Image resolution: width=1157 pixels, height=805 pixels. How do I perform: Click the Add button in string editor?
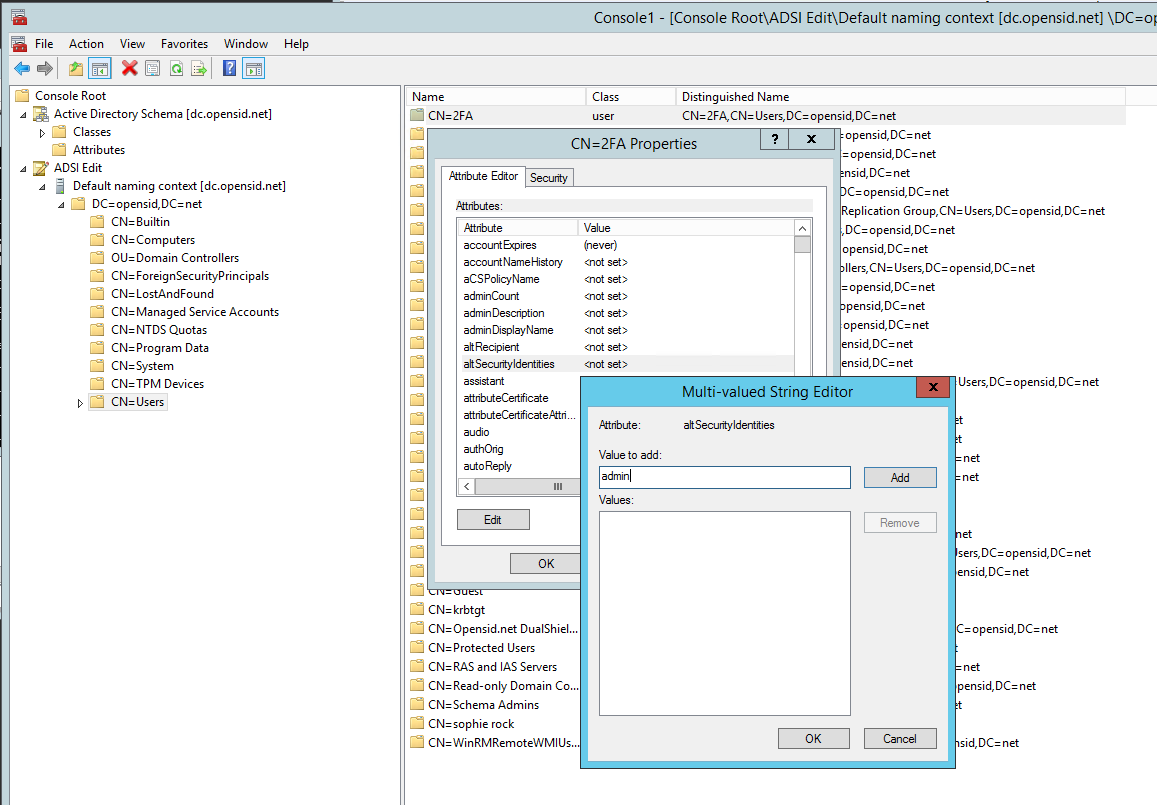(899, 478)
